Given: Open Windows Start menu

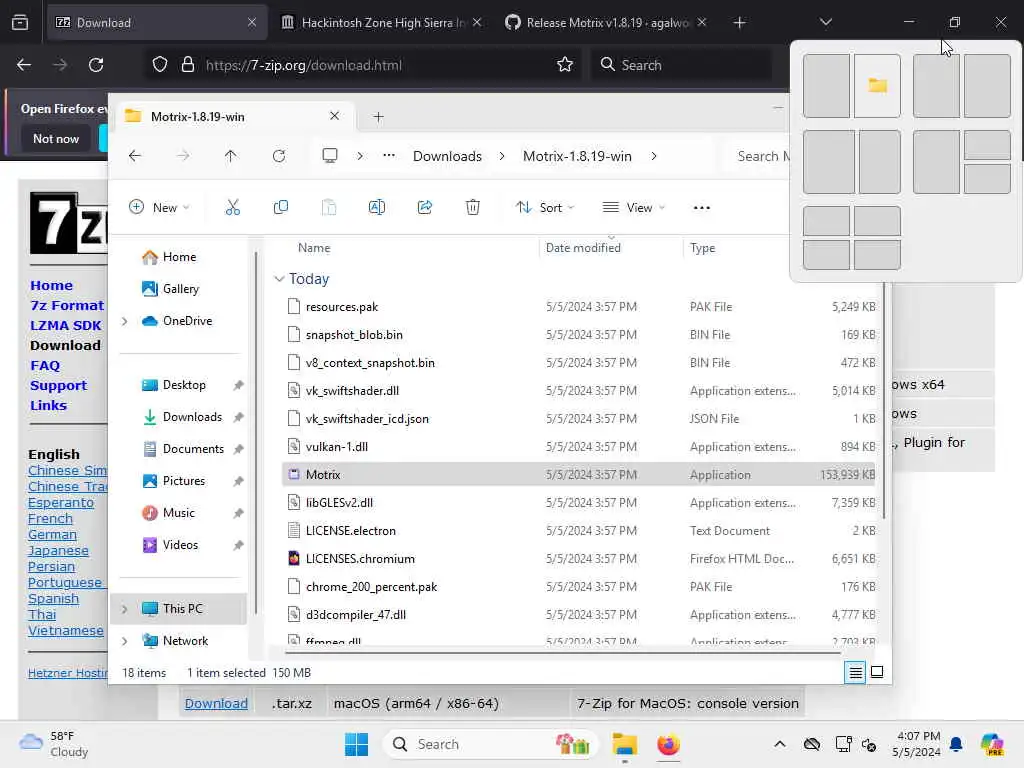Looking at the screenshot, I should [357, 744].
